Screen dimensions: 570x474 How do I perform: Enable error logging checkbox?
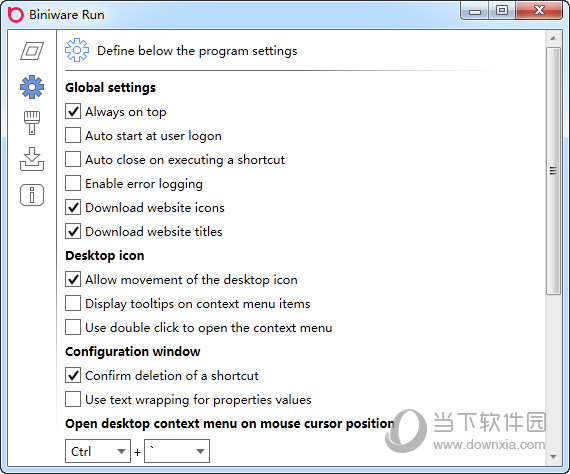coord(73,184)
